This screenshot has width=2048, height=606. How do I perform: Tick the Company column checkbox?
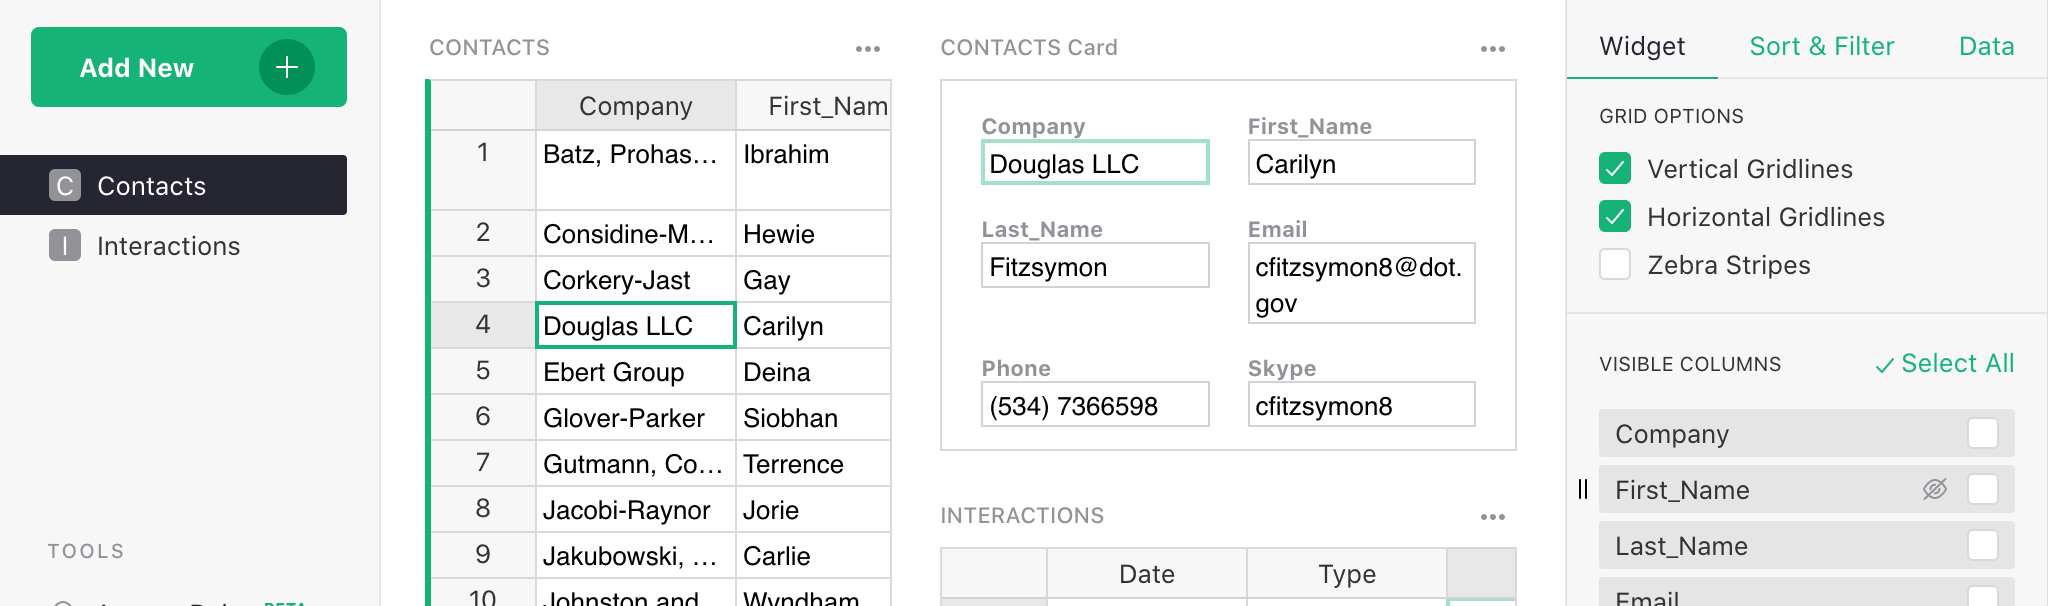click(x=1982, y=433)
